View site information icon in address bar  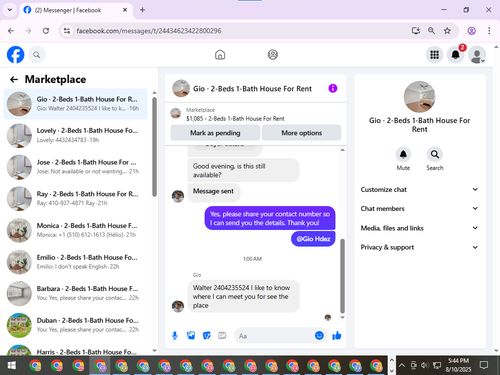point(67,31)
